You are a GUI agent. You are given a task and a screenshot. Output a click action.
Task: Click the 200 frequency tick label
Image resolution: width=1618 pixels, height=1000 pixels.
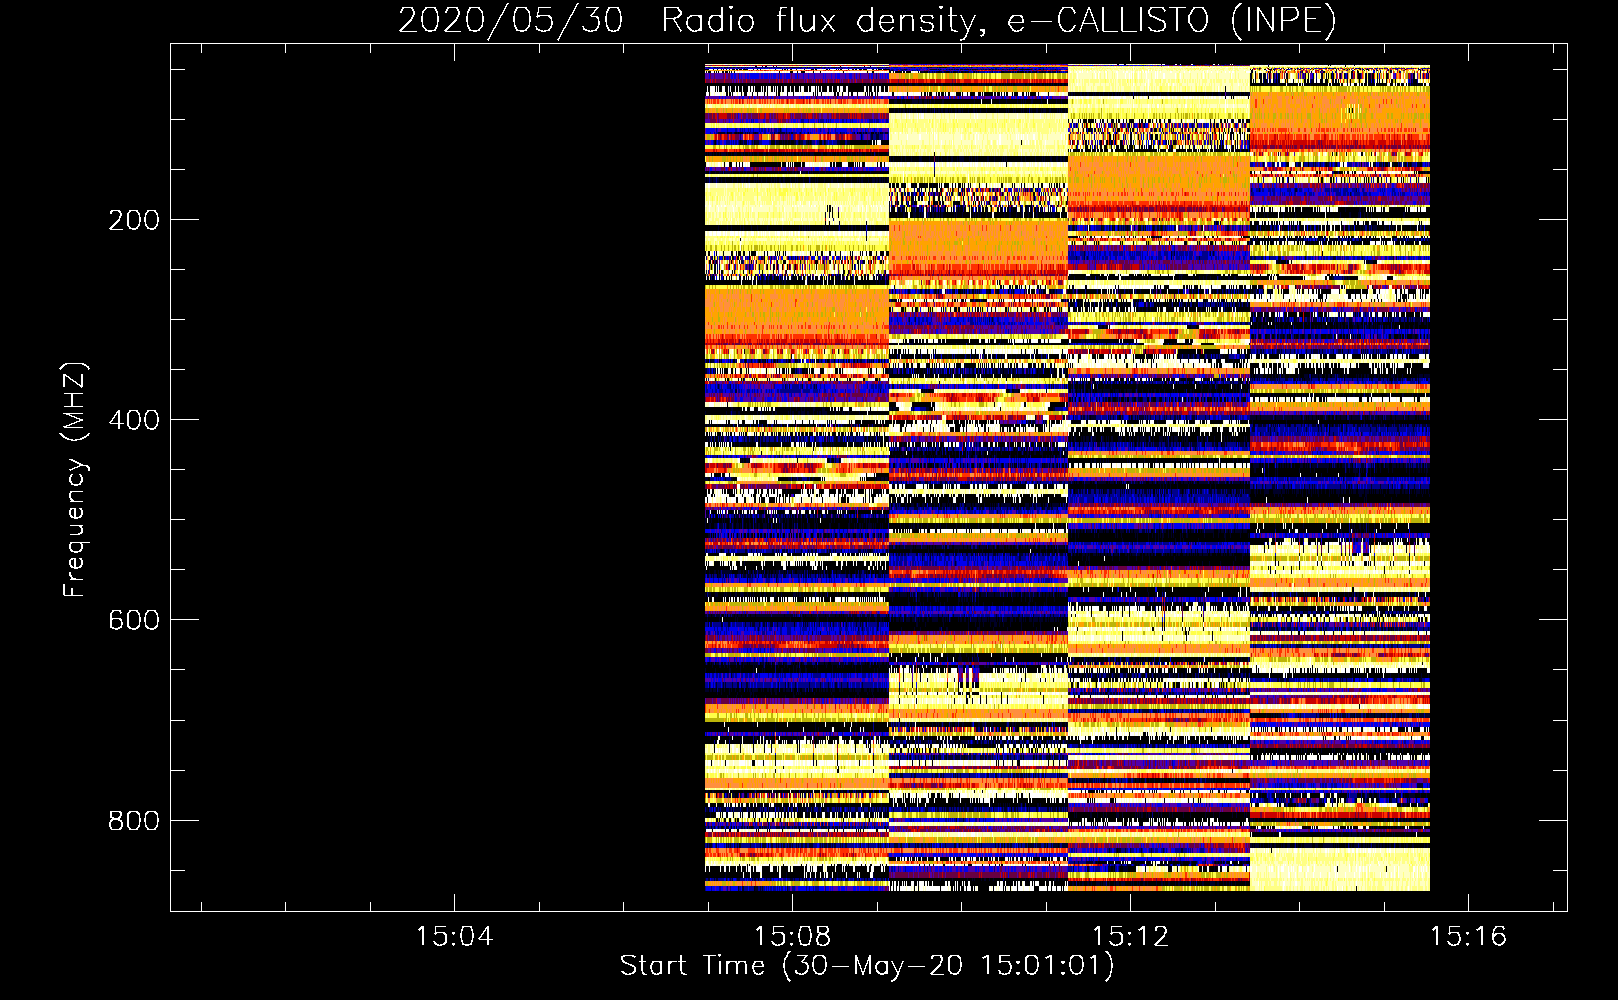point(133,220)
